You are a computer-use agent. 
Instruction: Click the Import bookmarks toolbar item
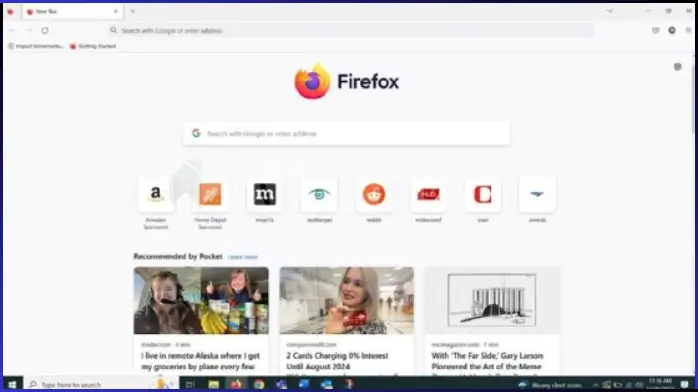(36, 46)
